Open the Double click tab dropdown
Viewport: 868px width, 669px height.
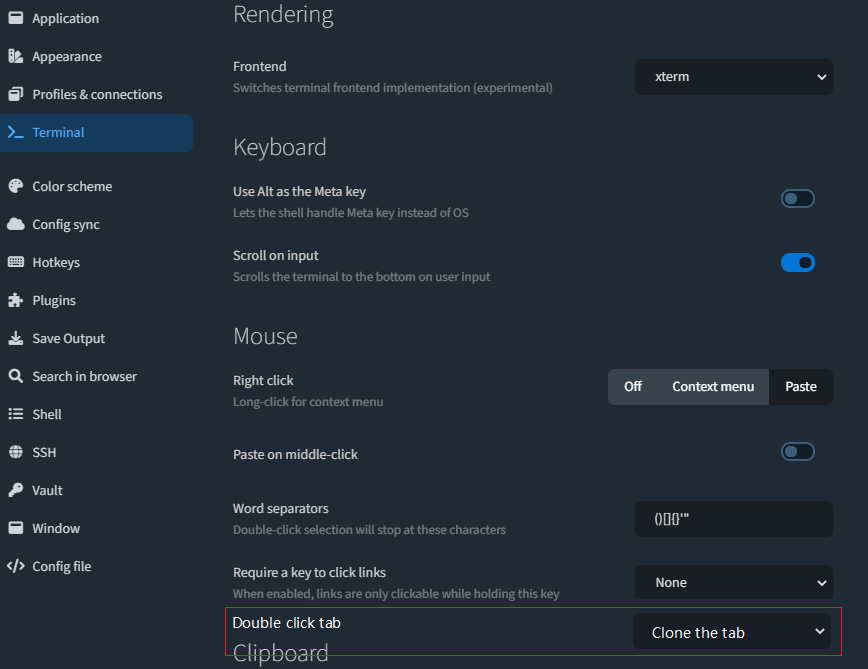tap(733, 632)
